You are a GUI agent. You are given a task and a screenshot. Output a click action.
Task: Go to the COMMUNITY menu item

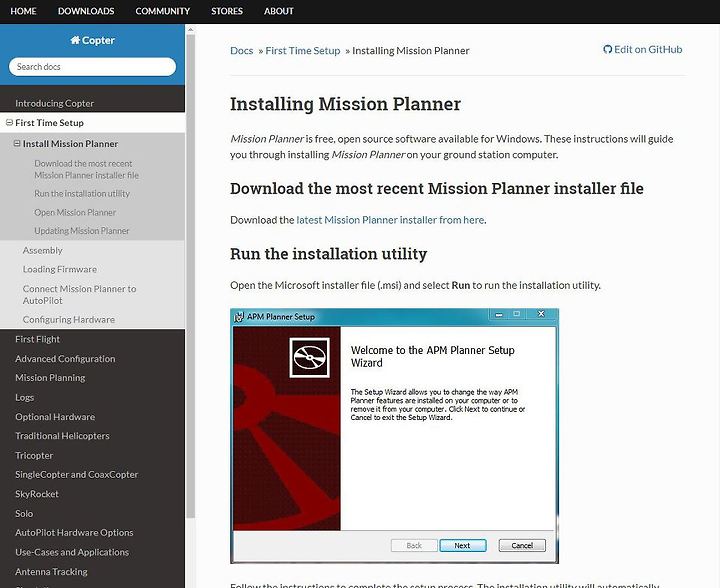point(163,11)
